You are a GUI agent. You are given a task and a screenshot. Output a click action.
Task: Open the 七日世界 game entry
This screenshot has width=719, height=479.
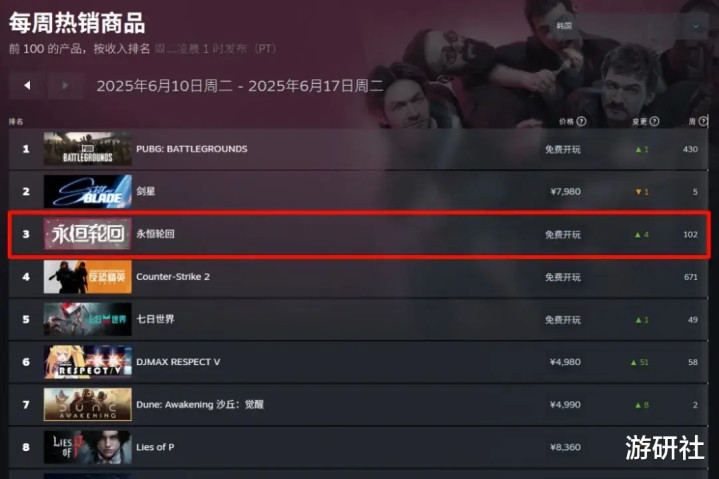(x=358, y=319)
